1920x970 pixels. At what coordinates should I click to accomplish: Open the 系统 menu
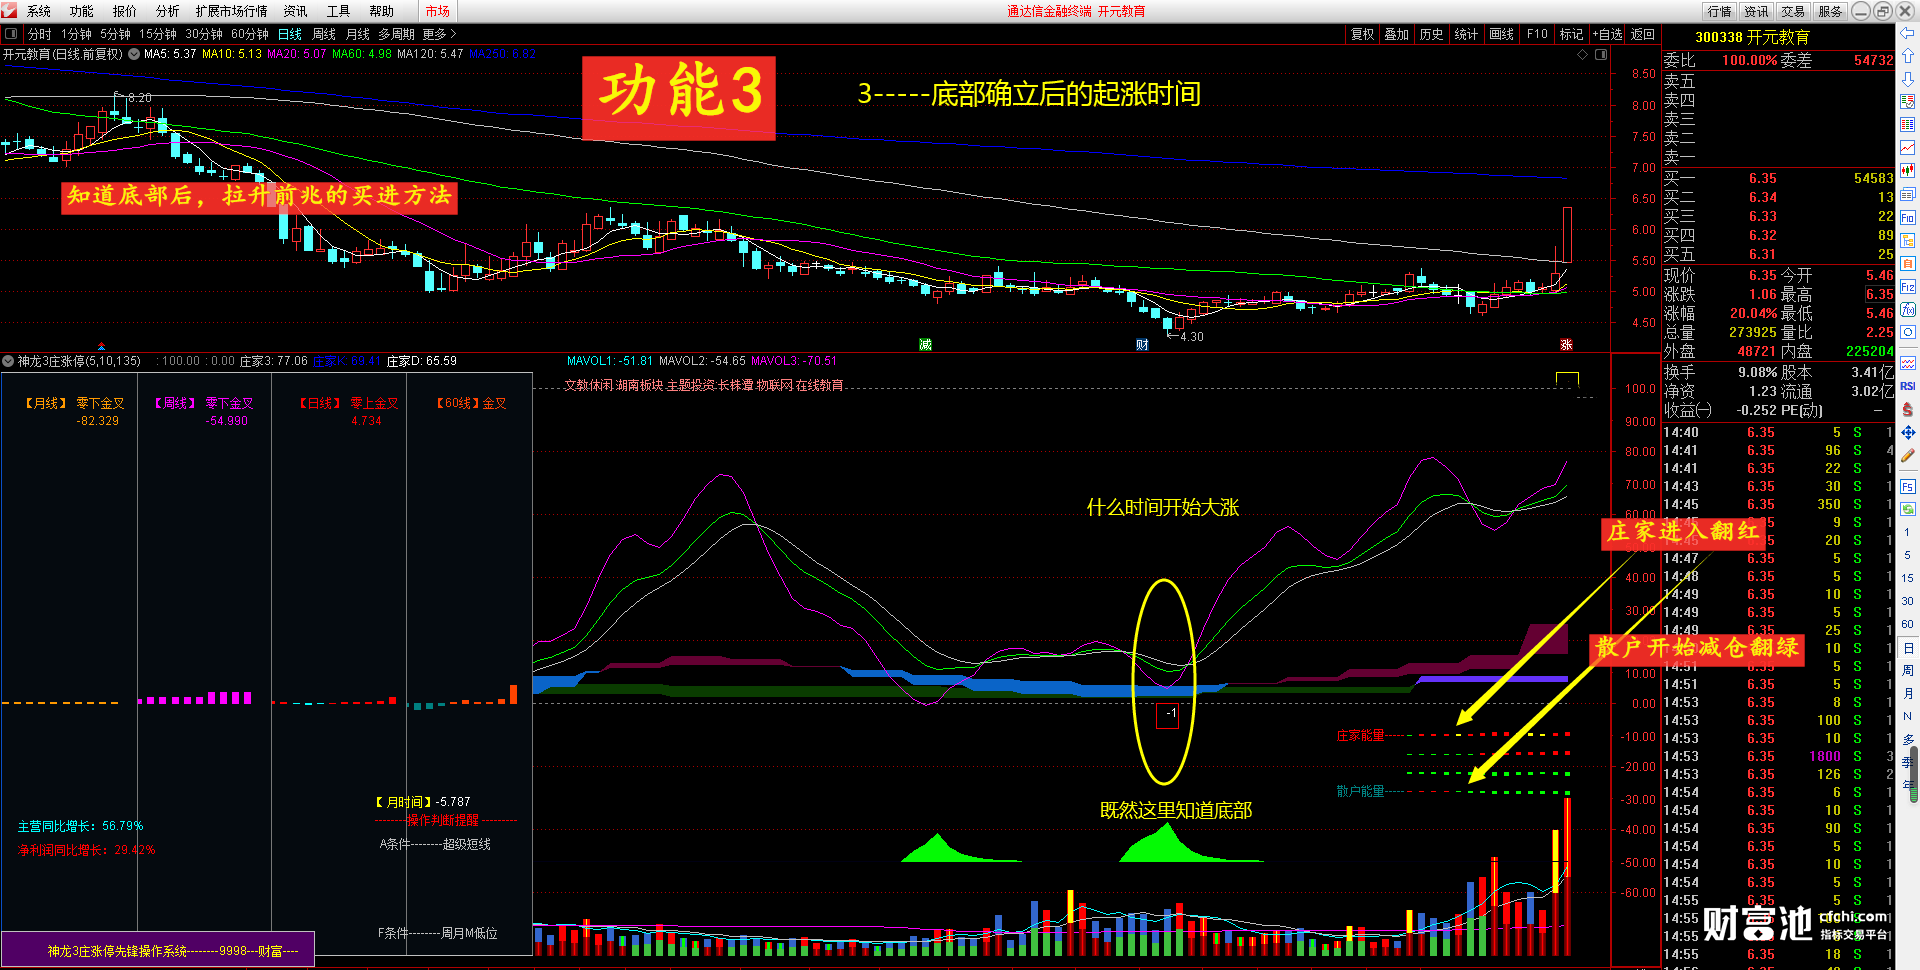39,11
